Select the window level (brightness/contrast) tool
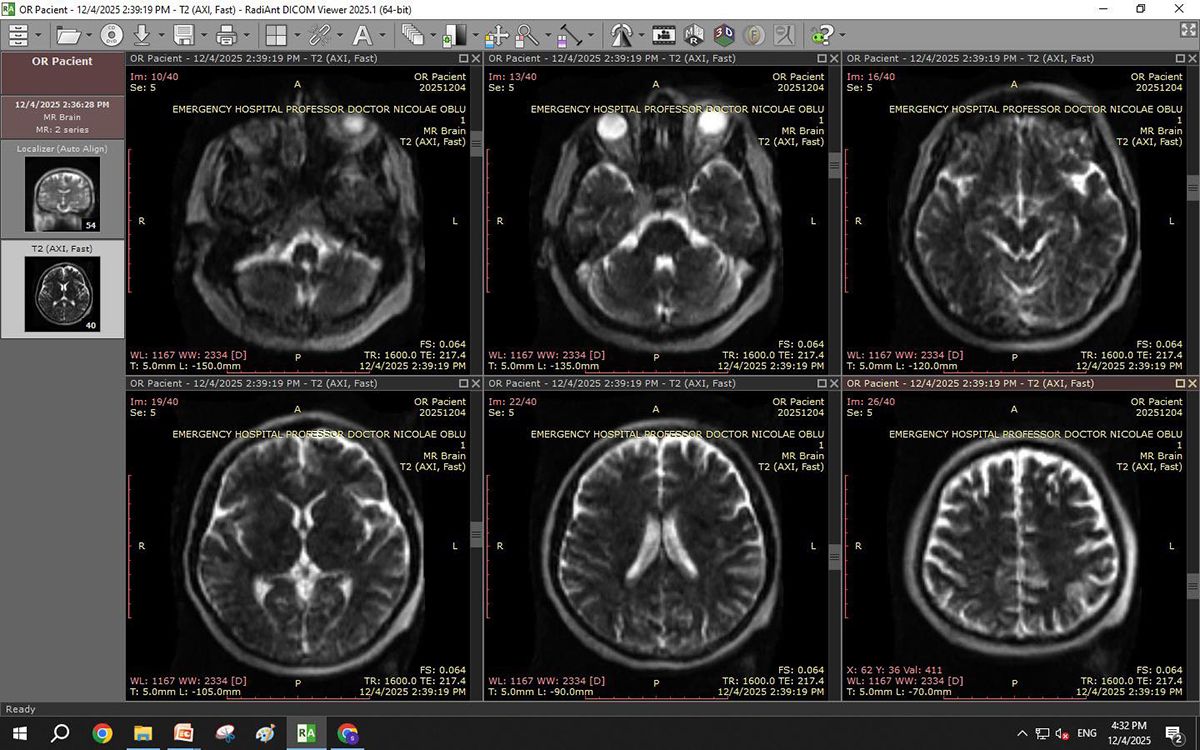Viewport: 1200px width, 750px height. coord(454,36)
